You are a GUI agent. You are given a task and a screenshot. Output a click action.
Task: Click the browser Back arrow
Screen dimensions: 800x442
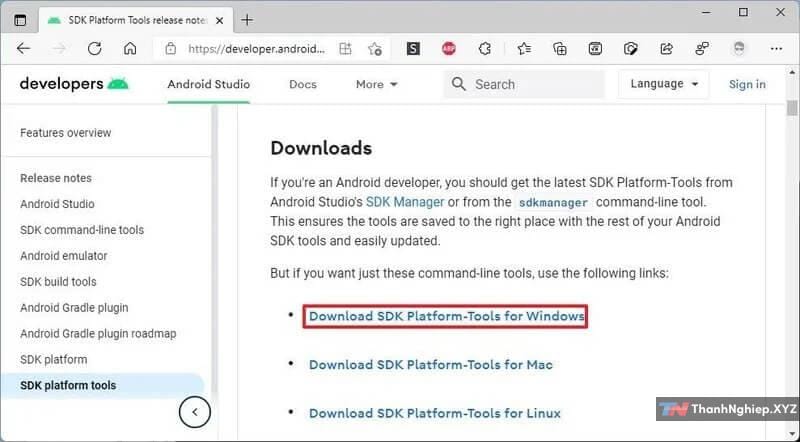[x=23, y=48]
